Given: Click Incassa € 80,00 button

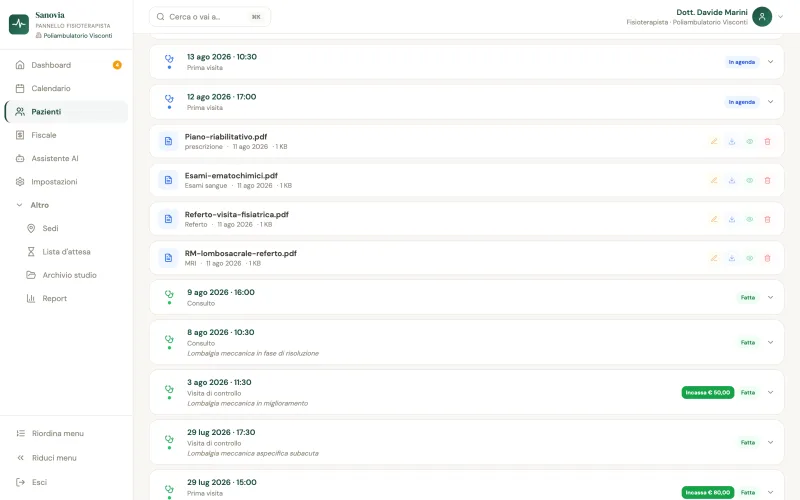Looking at the screenshot, I should click(x=708, y=492).
